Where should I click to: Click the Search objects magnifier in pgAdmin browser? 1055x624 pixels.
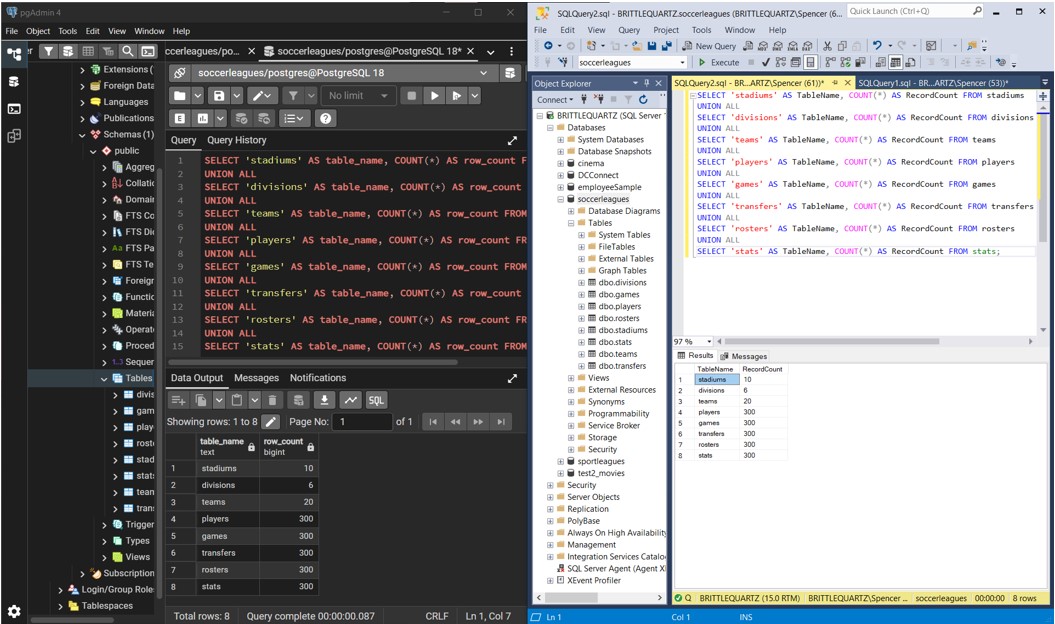point(127,51)
